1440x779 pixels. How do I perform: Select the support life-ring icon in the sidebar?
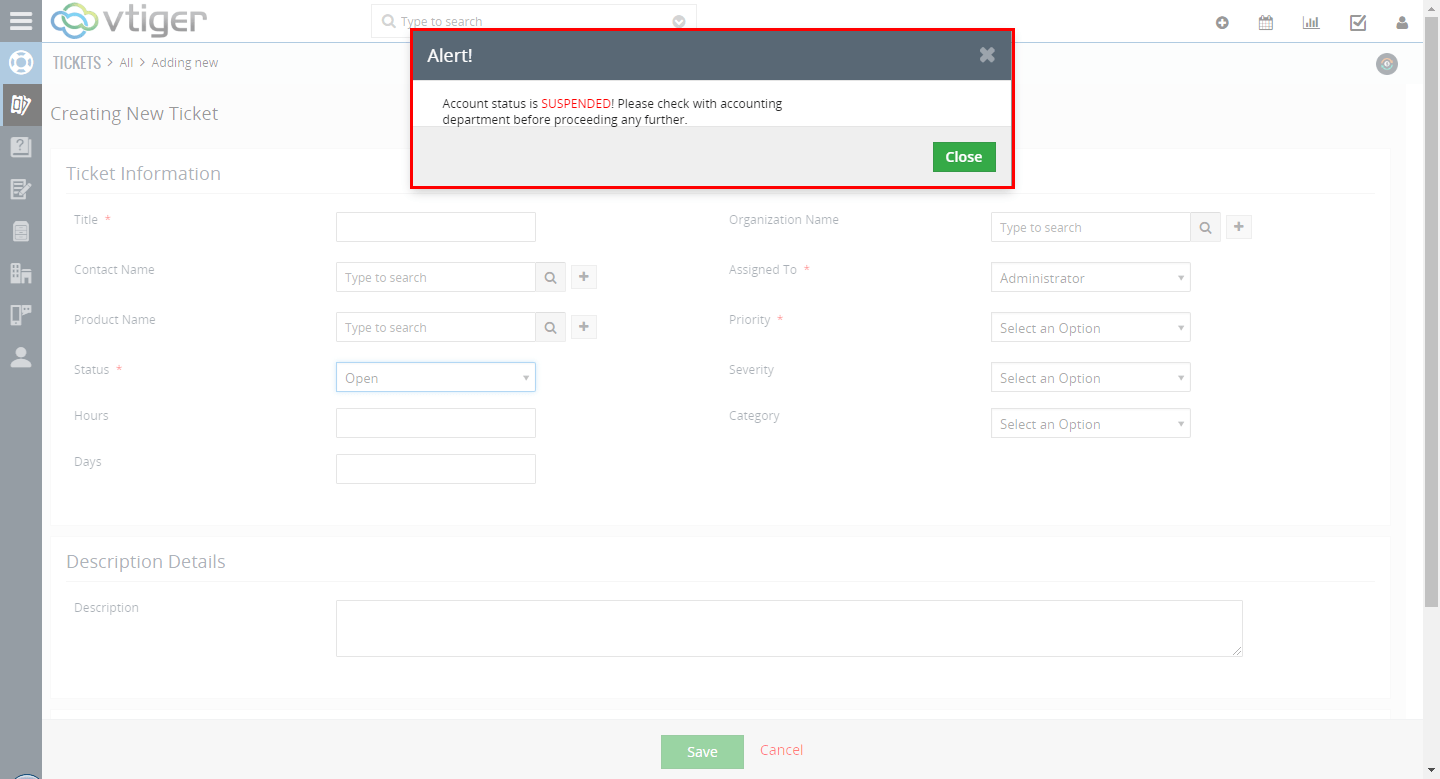click(x=21, y=62)
